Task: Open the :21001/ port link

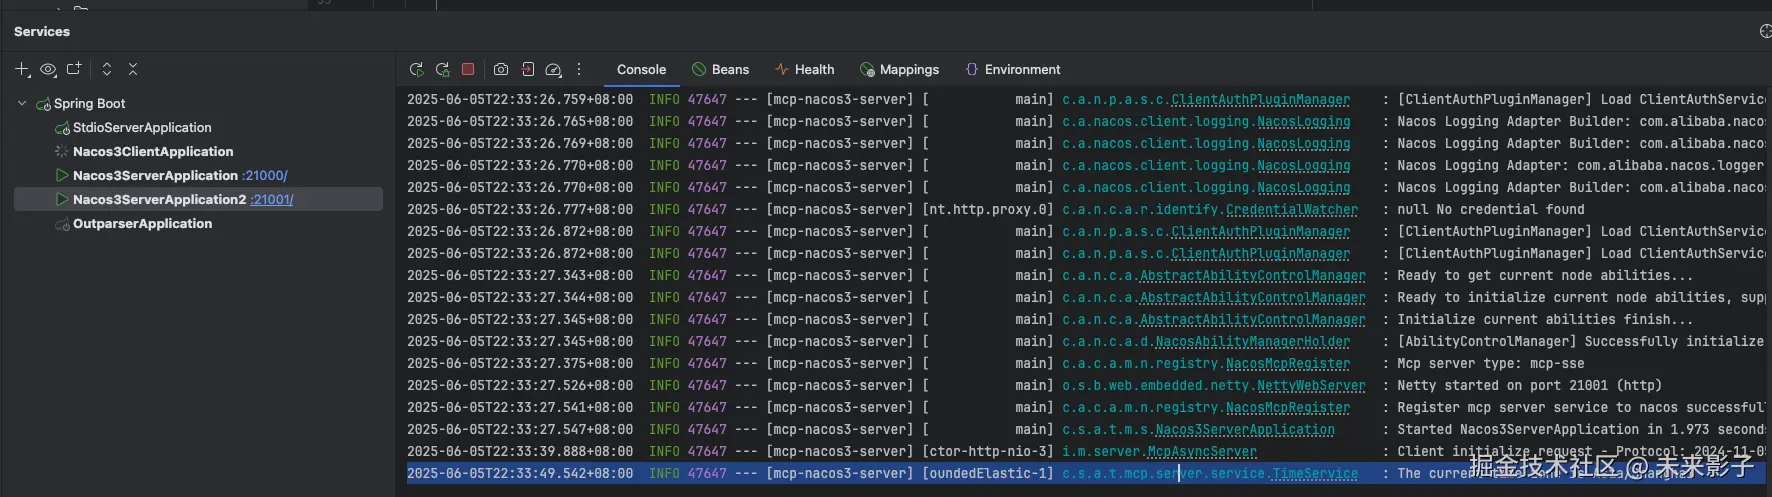Action: tap(272, 200)
